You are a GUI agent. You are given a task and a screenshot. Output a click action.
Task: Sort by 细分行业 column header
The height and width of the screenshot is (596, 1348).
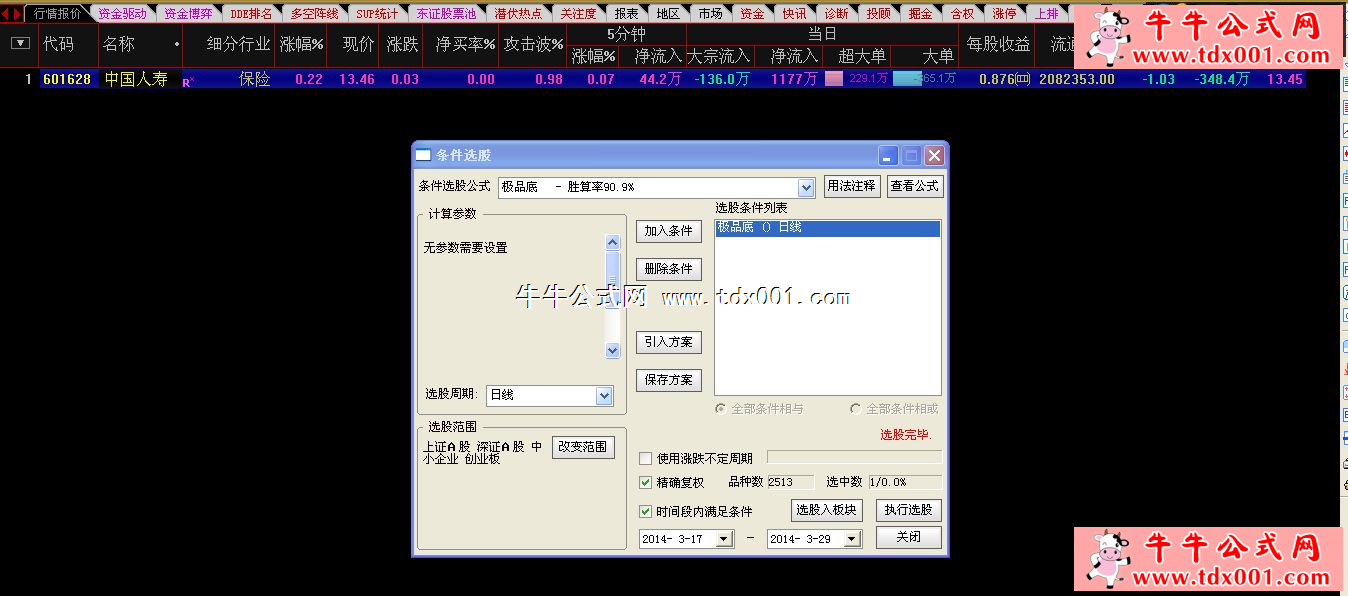point(238,44)
